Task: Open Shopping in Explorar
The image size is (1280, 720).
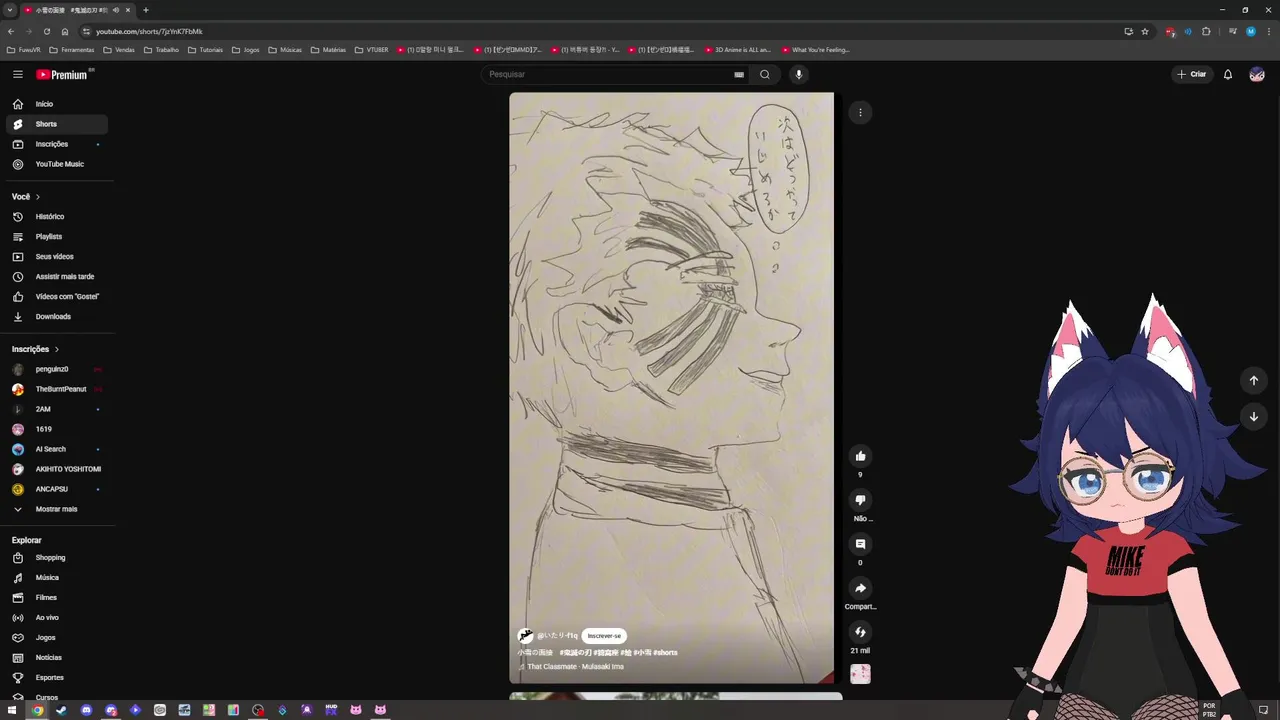Action: [57, 558]
